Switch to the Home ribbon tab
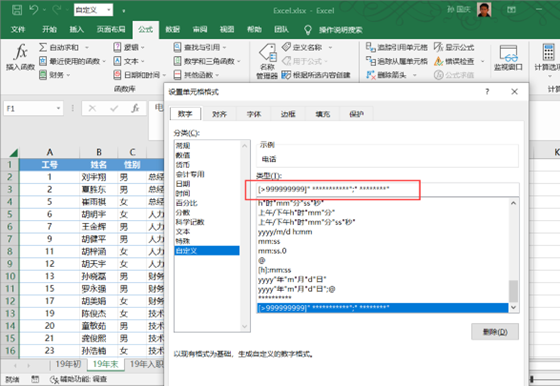Viewport: 560px width, 386px height. pos(49,29)
